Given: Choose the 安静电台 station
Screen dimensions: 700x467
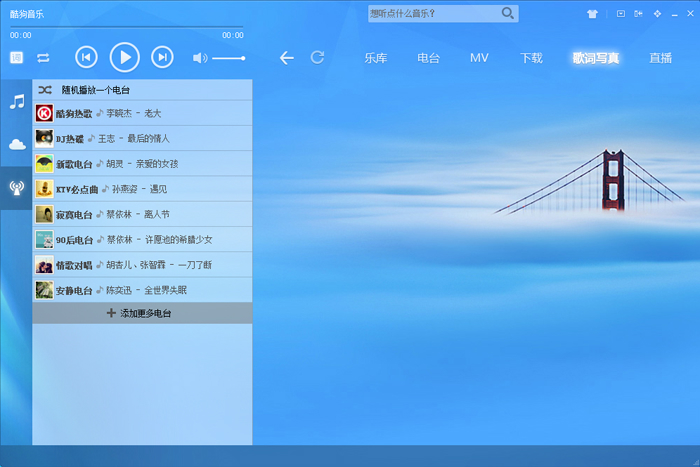Looking at the screenshot, I should click(x=142, y=290).
